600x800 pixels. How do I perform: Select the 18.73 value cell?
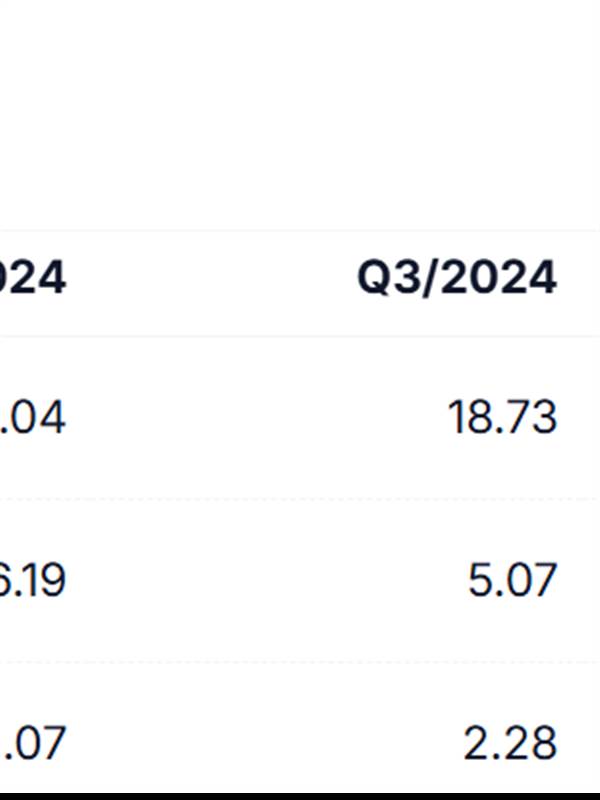coord(501,416)
